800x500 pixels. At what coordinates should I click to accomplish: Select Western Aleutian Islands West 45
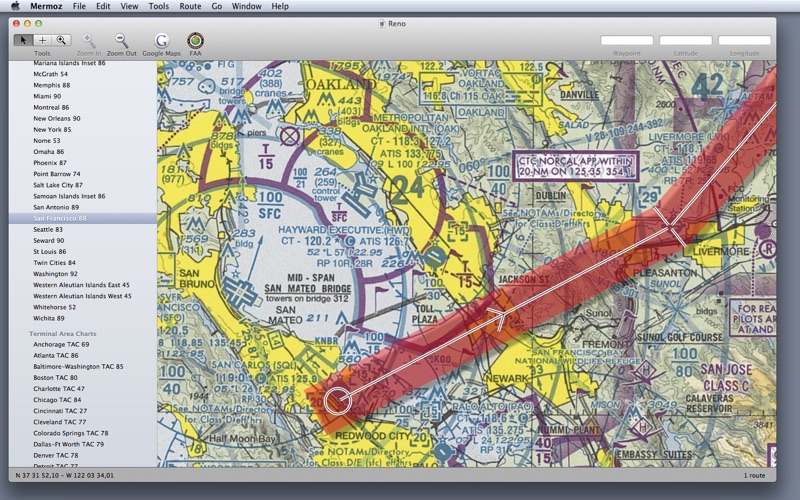(x=82, y=296)
